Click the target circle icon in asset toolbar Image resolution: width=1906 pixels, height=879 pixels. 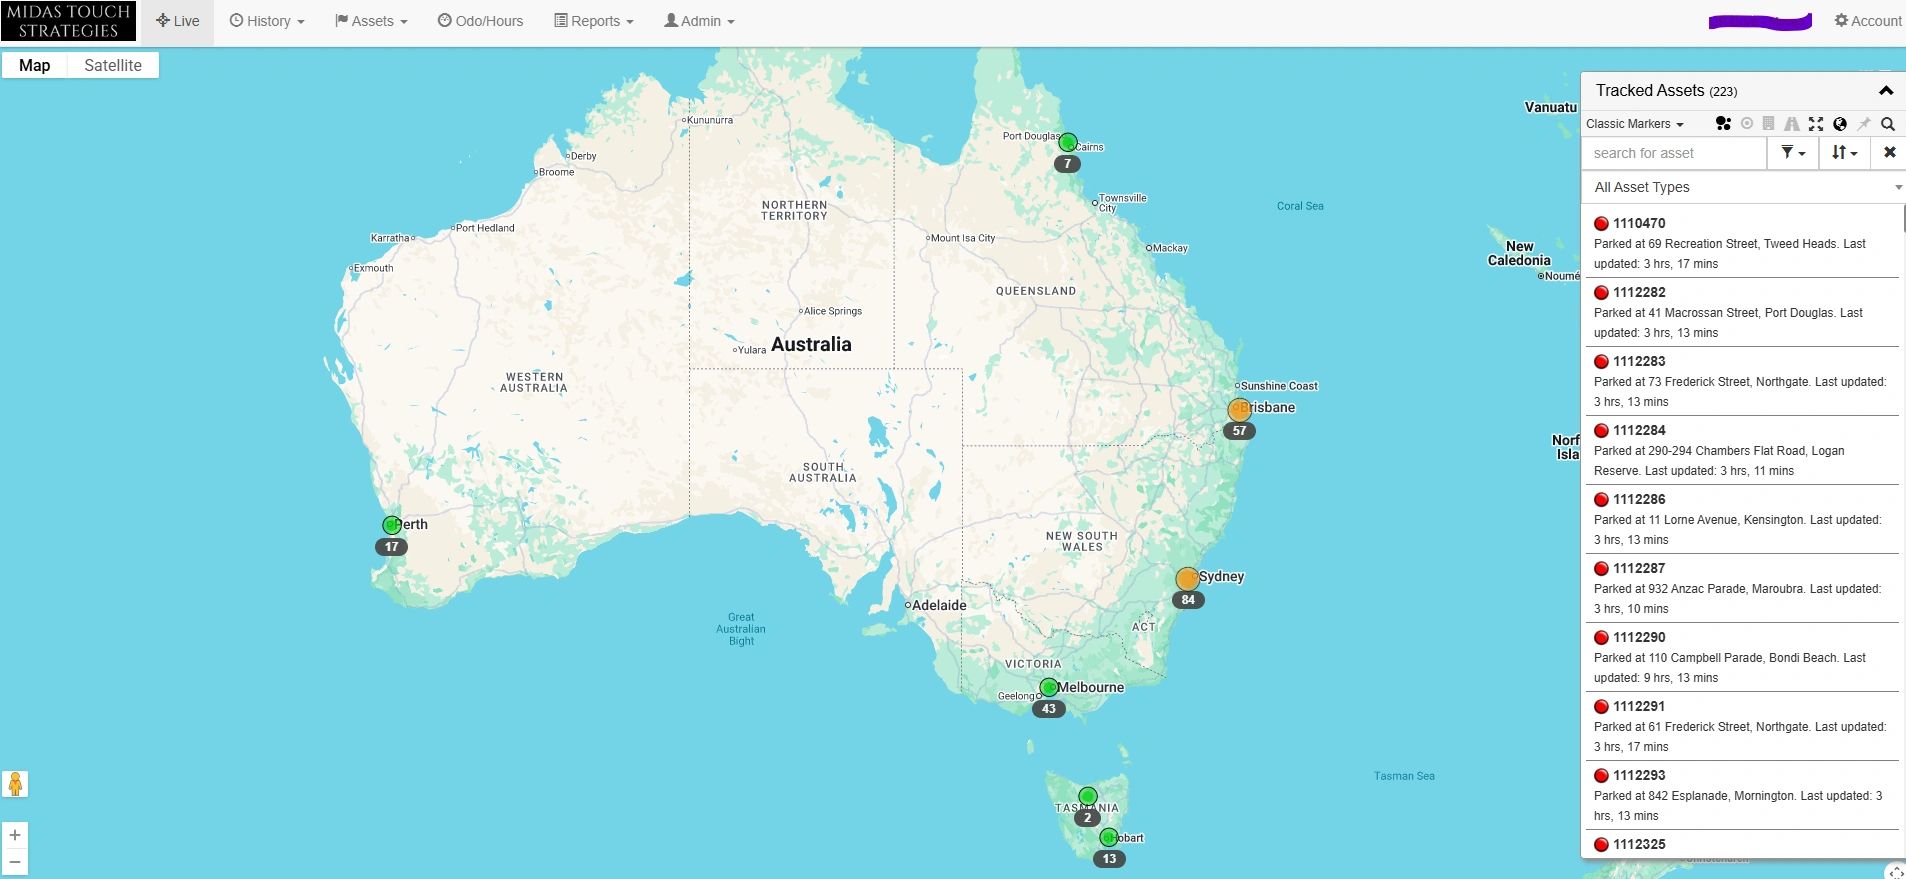(x=1746, y=124)
